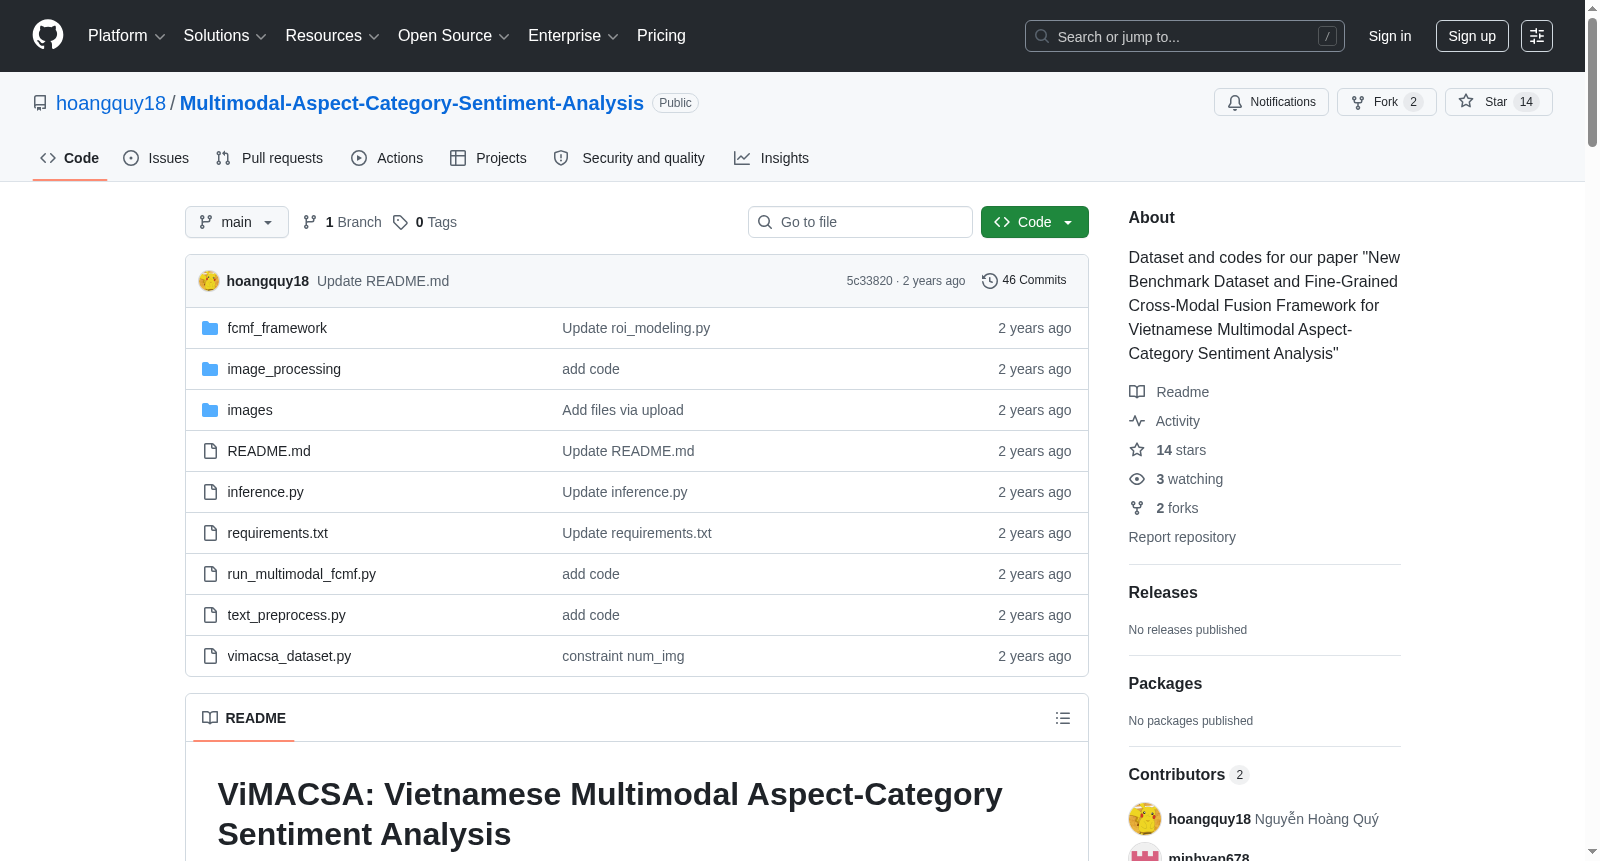1600x861 pixels.
Task: Click hoangquy18 avatar in latest commit
Action: pyautogui.click(x=209, y=281)
